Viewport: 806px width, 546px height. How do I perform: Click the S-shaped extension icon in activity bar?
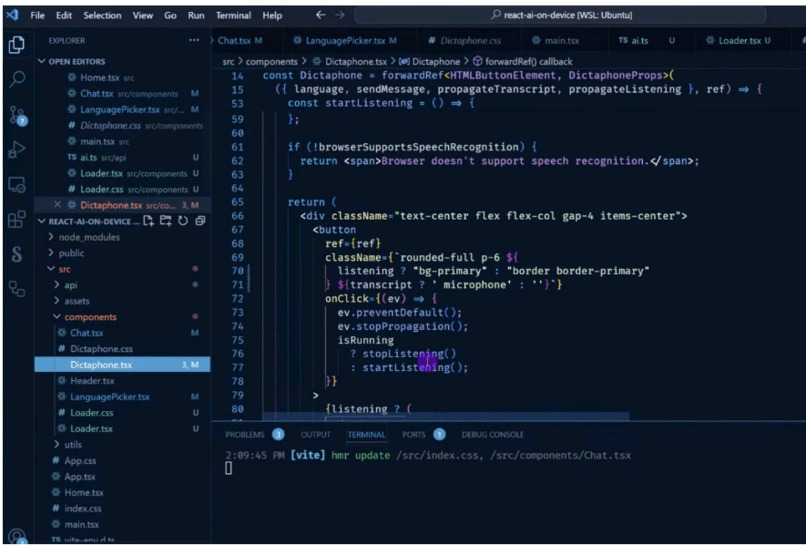point(16,254)
